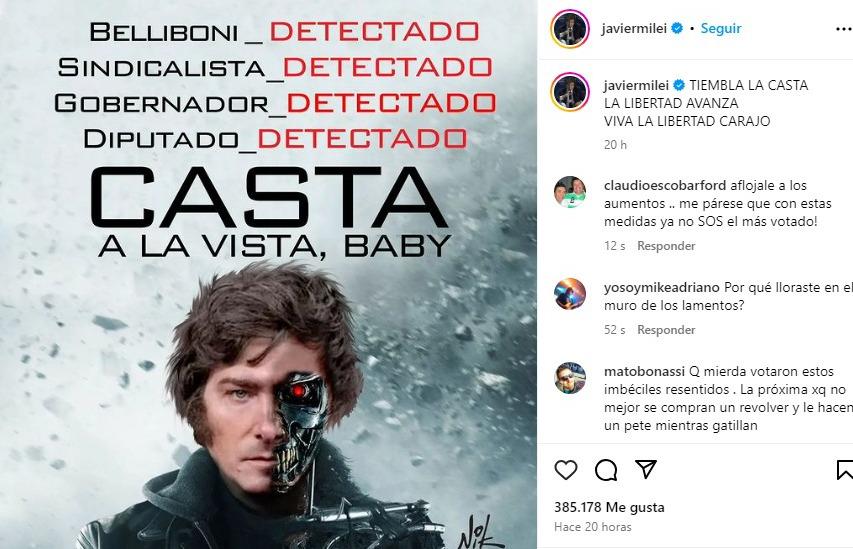Viewport: 853px width, 549px height.
Task: Open the matobonassi username link
Action: 644,372
